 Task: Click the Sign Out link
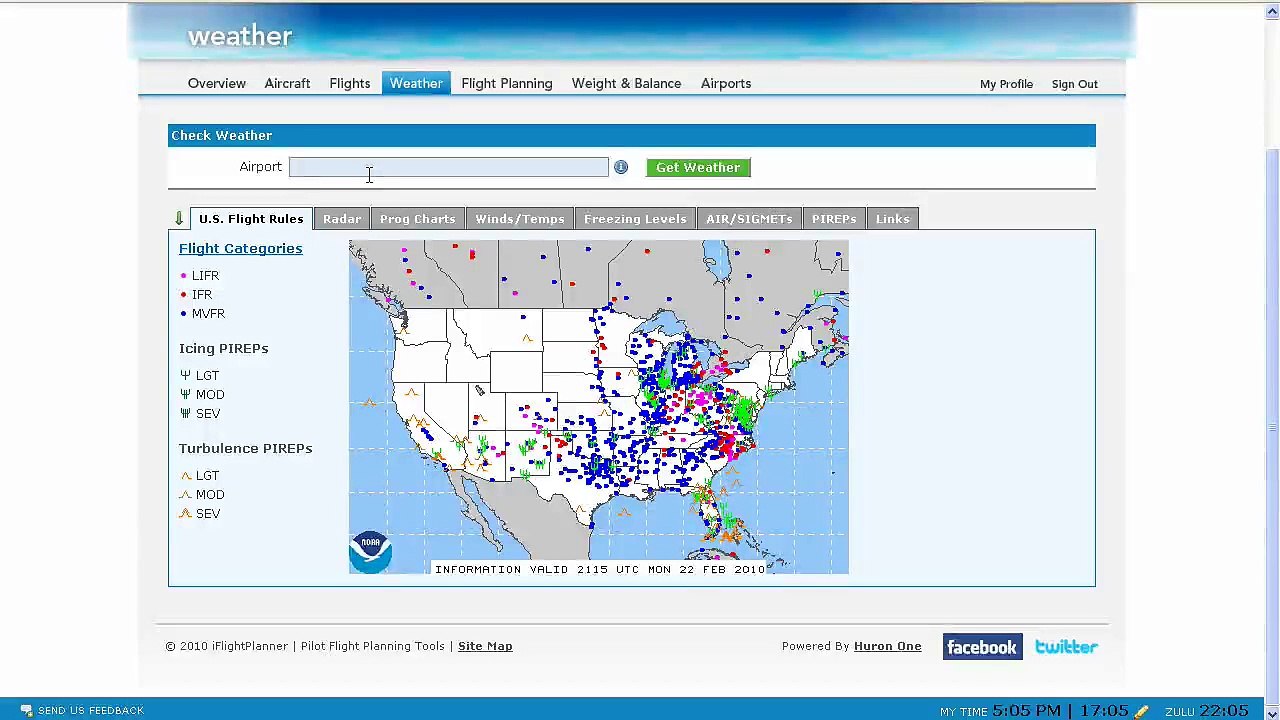[x=1074, y=84]
